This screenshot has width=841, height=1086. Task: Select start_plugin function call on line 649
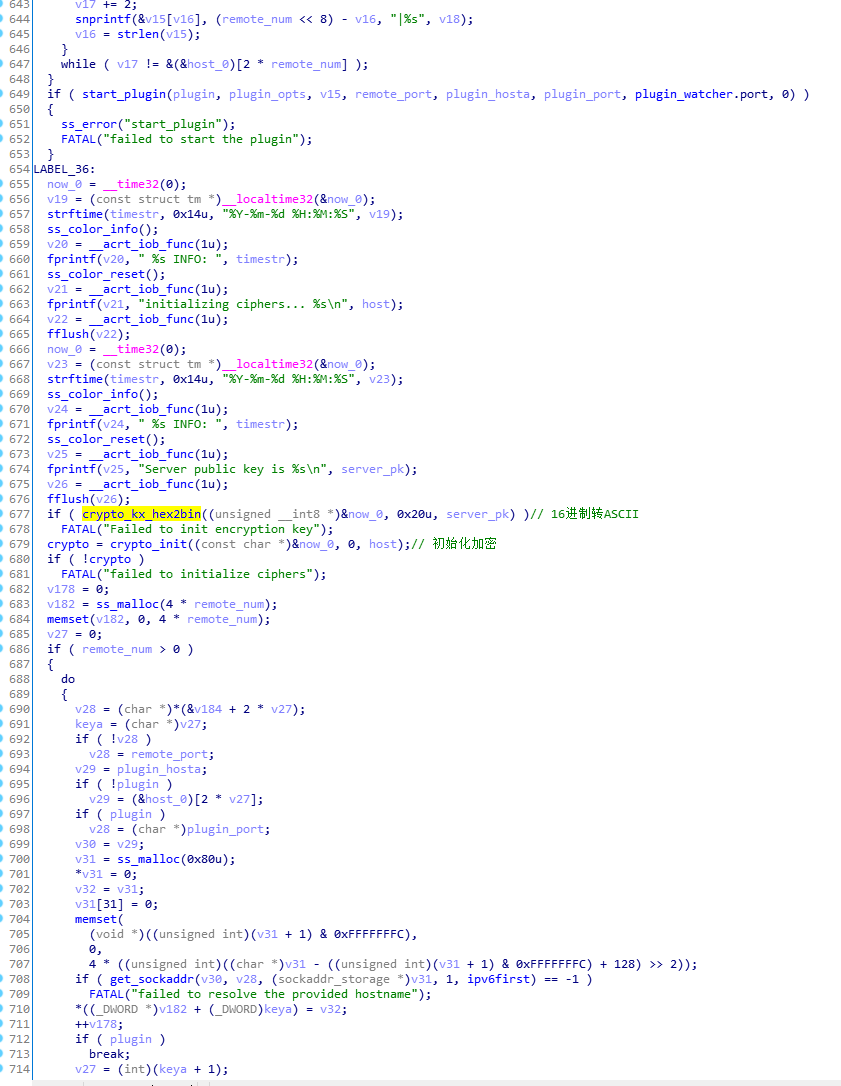pyautogui.click(x=124, y=94)
